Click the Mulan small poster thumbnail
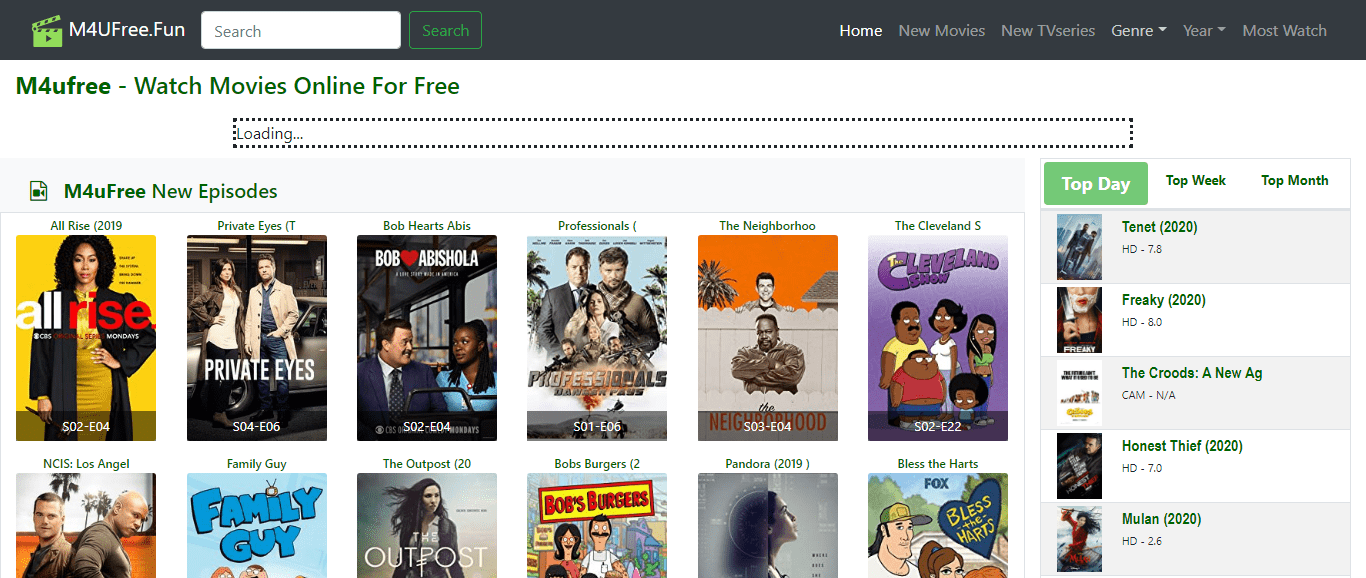The width and height of the screenshot is (1366, 578). coord(1079,539)
